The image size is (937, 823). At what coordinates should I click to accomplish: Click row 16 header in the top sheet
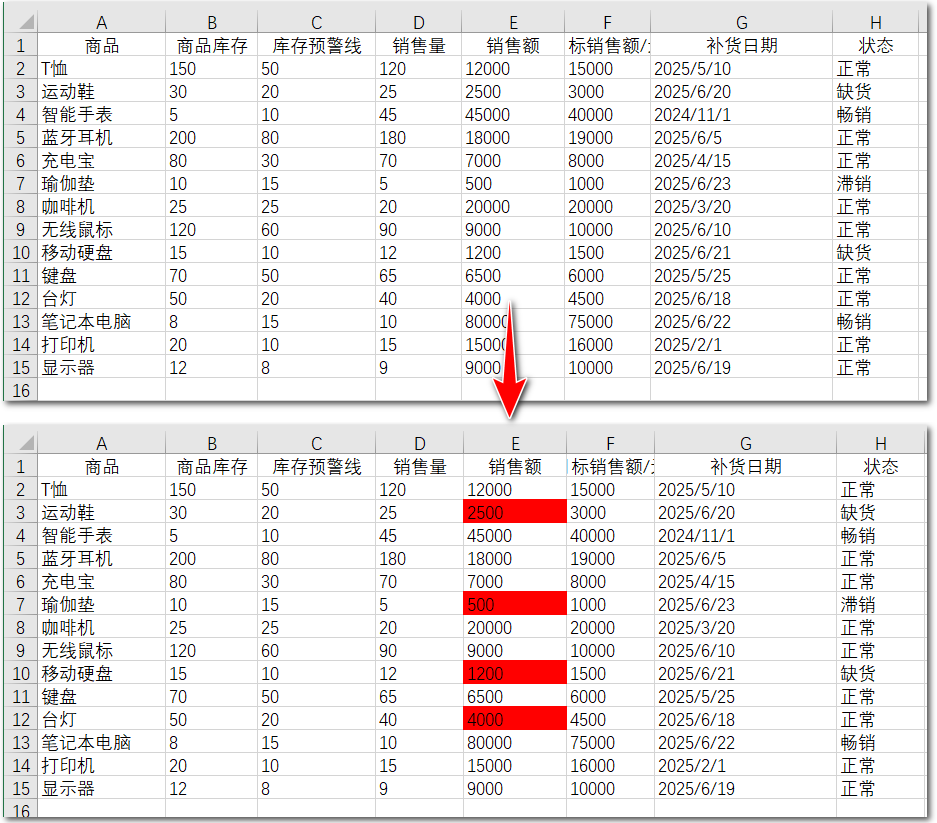(x=22, y=391)
